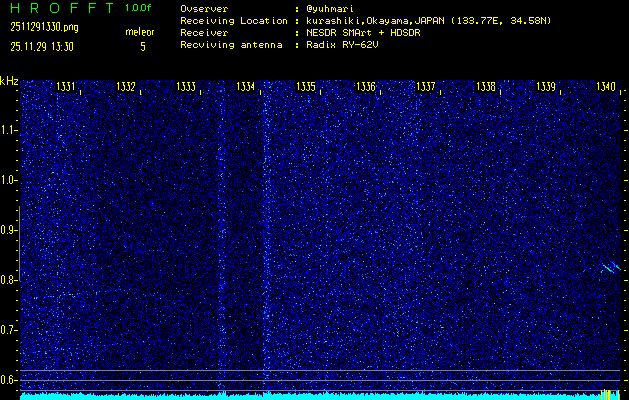Click the 1333 time axis marker

click(x=186, y=87)
